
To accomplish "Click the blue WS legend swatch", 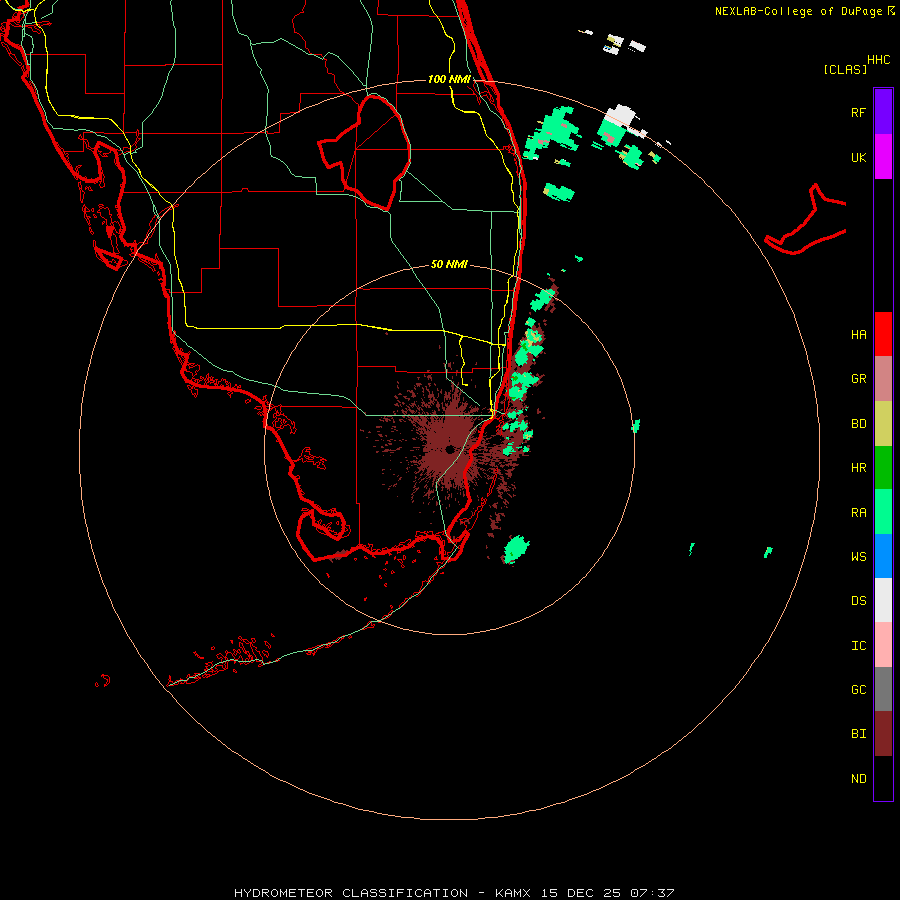I will 883,556.
